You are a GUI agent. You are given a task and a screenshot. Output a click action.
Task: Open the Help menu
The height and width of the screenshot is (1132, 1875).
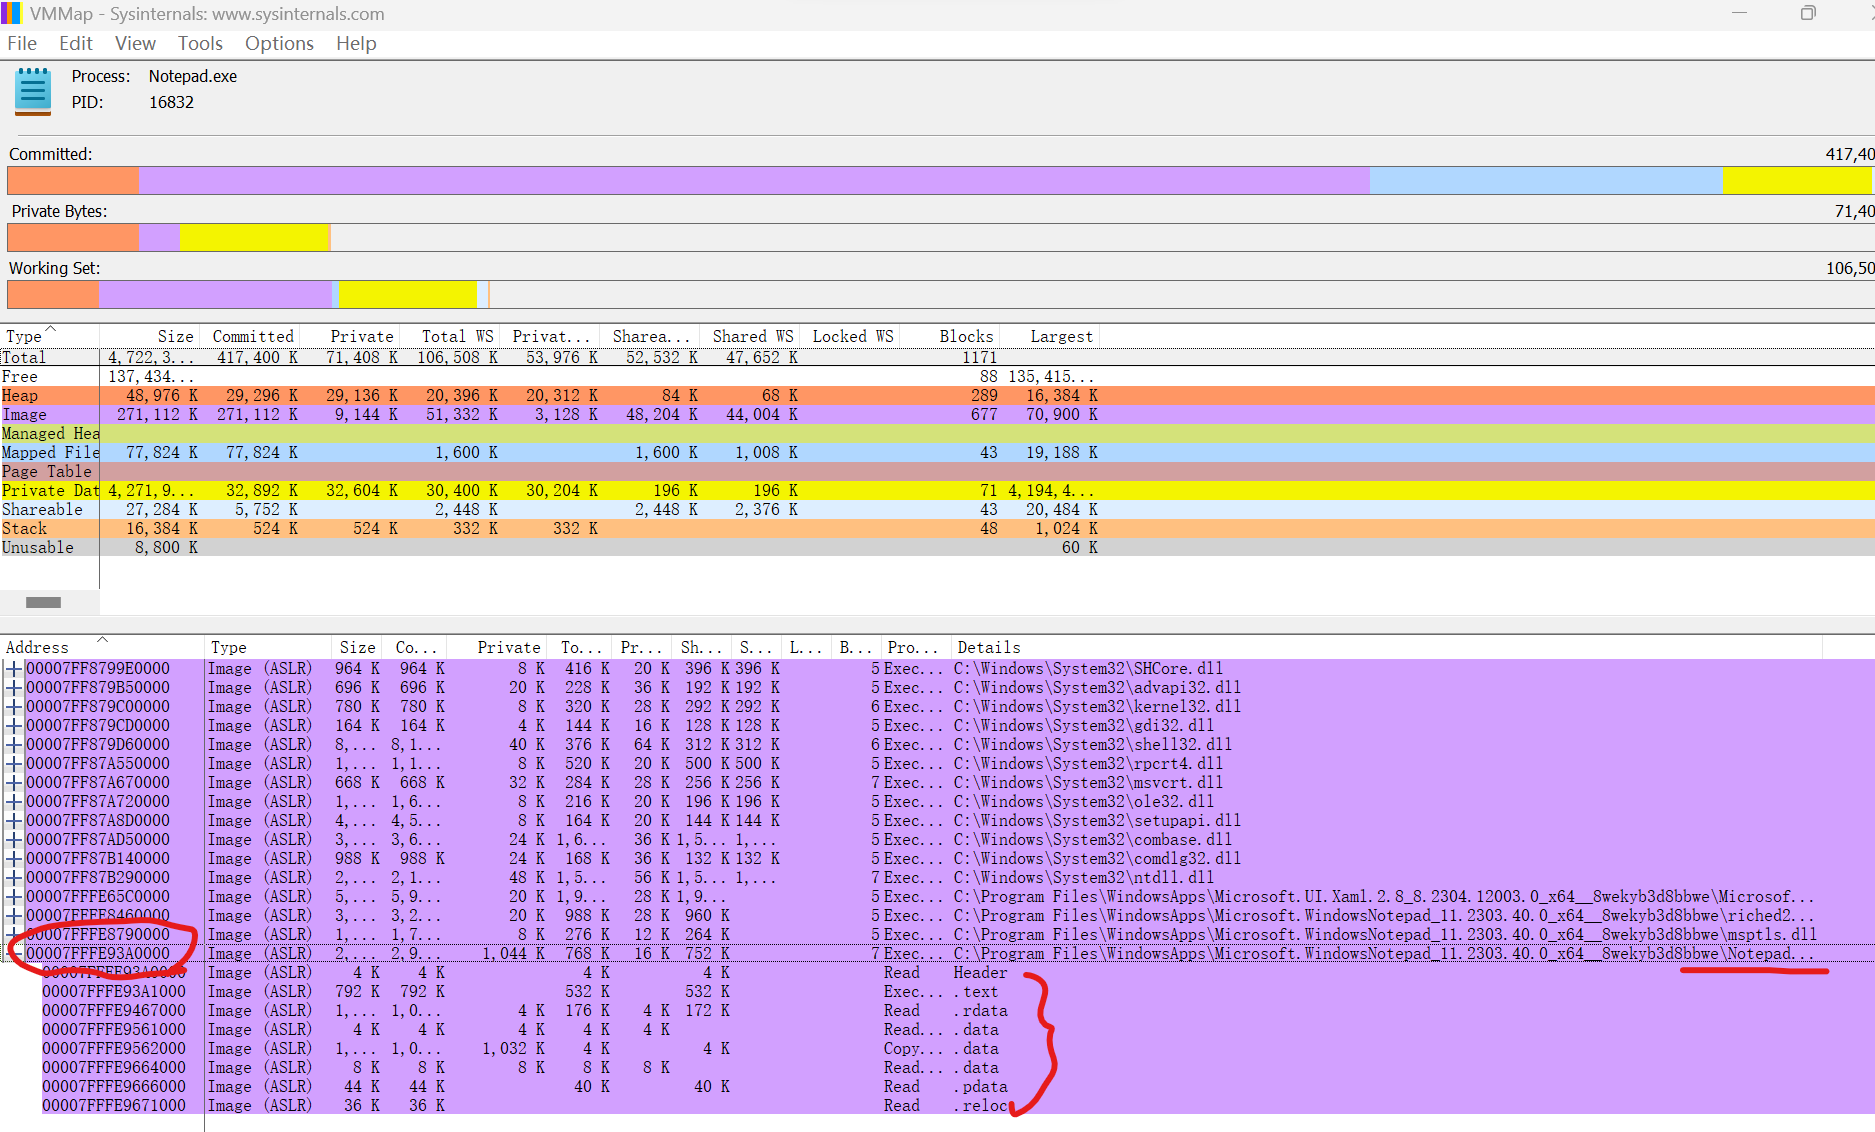pos(356,43)
